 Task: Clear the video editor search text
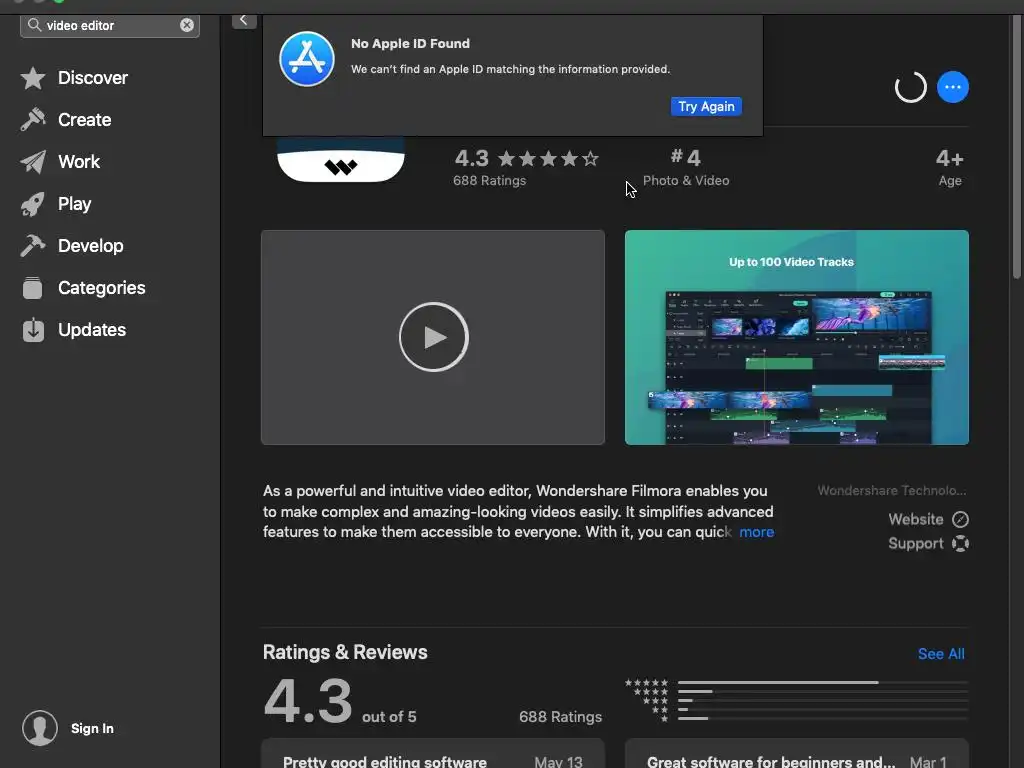coord(187,25)
